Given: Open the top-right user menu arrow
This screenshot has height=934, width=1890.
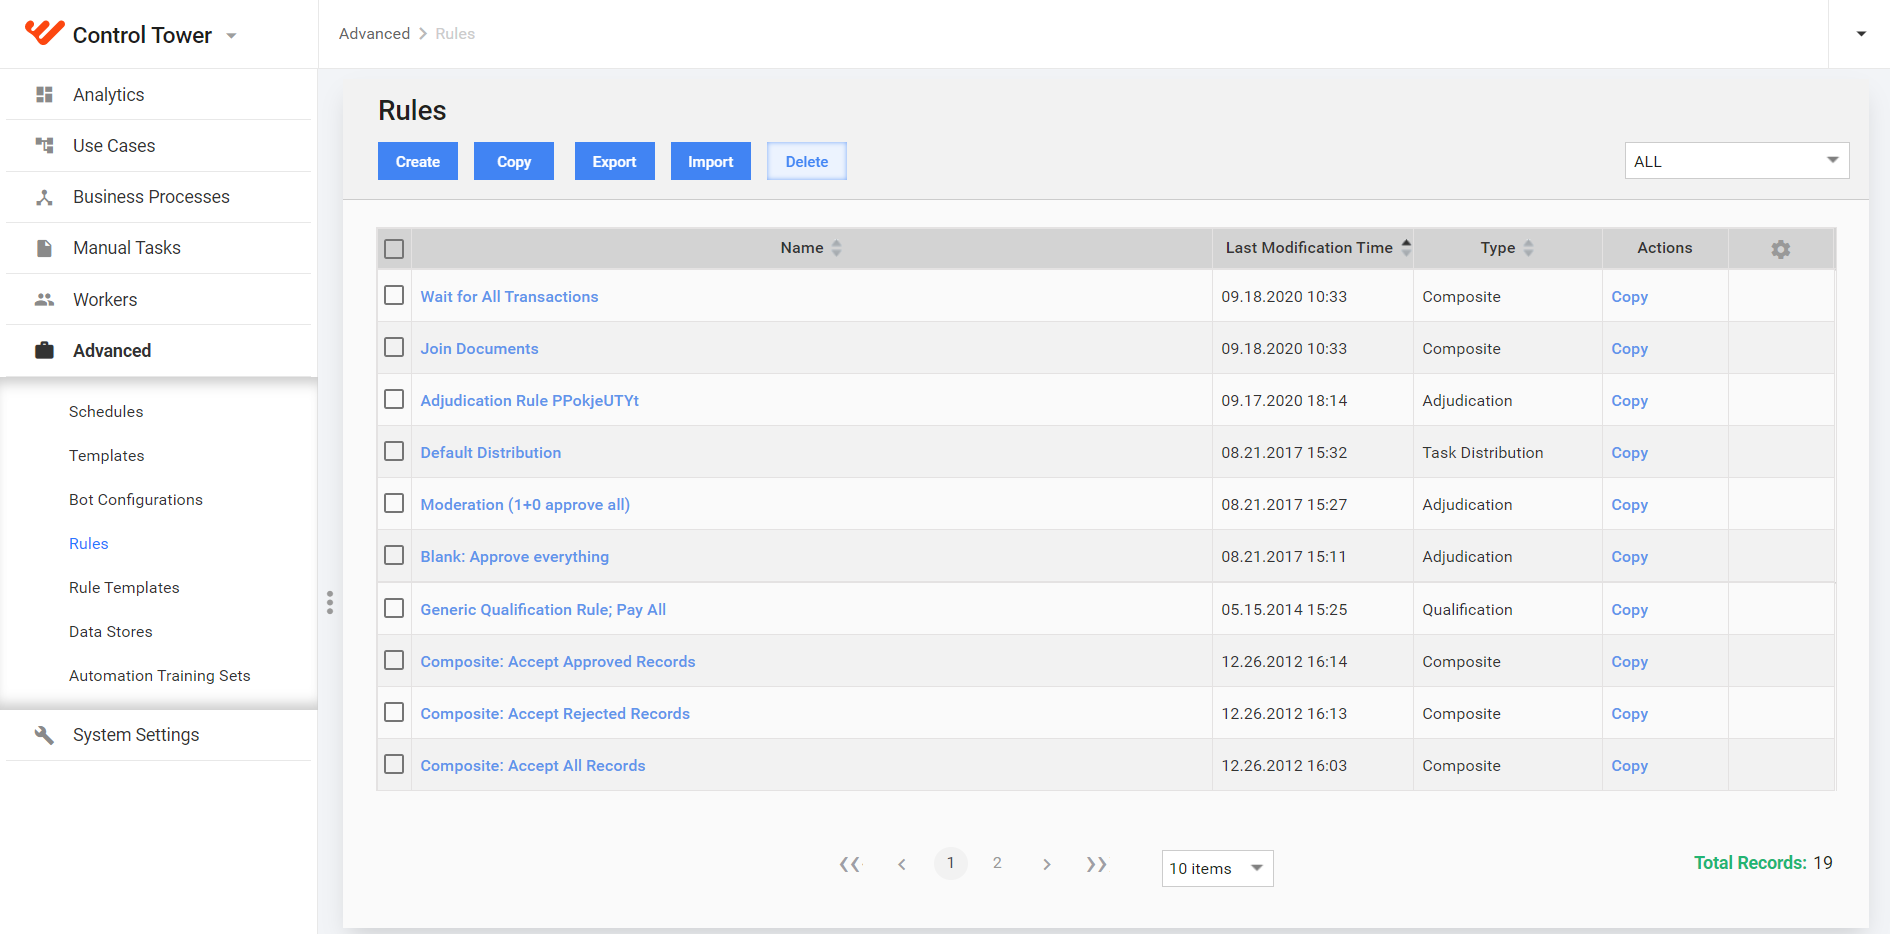Looking at the screenshot, I should click(1861, 34).
